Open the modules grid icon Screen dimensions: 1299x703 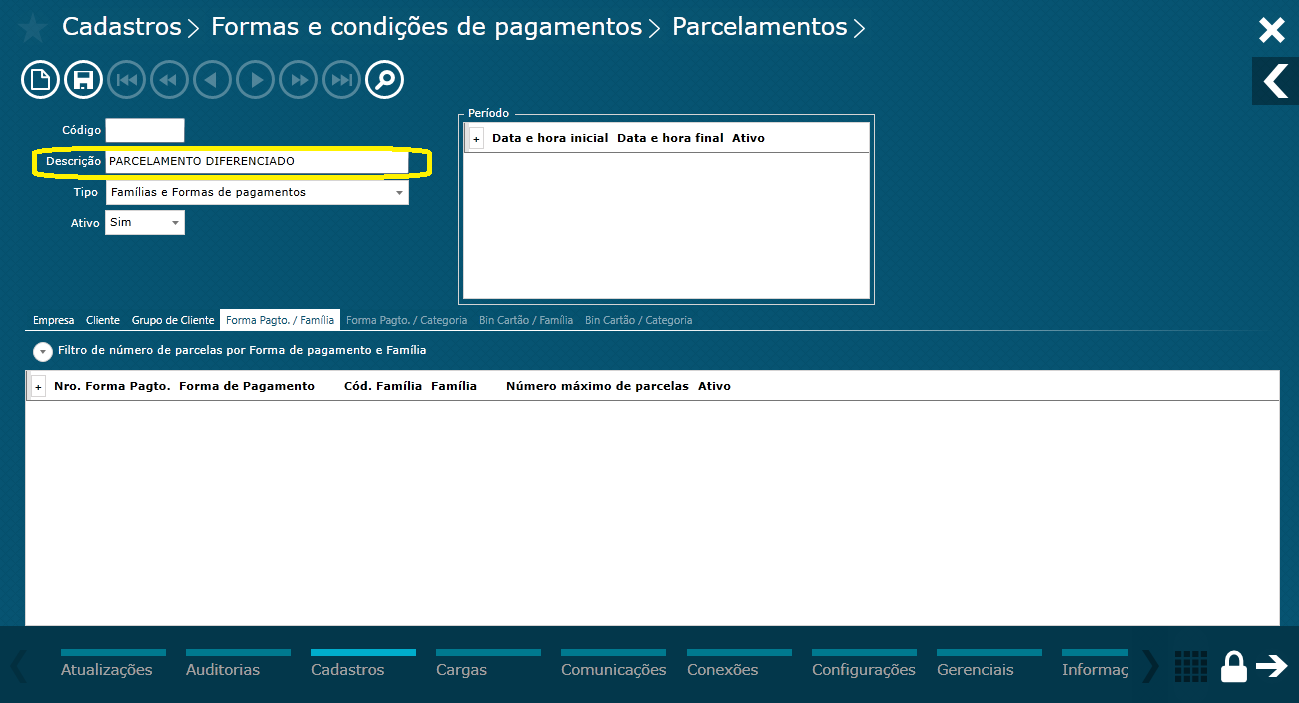[x=1190, y=666]
